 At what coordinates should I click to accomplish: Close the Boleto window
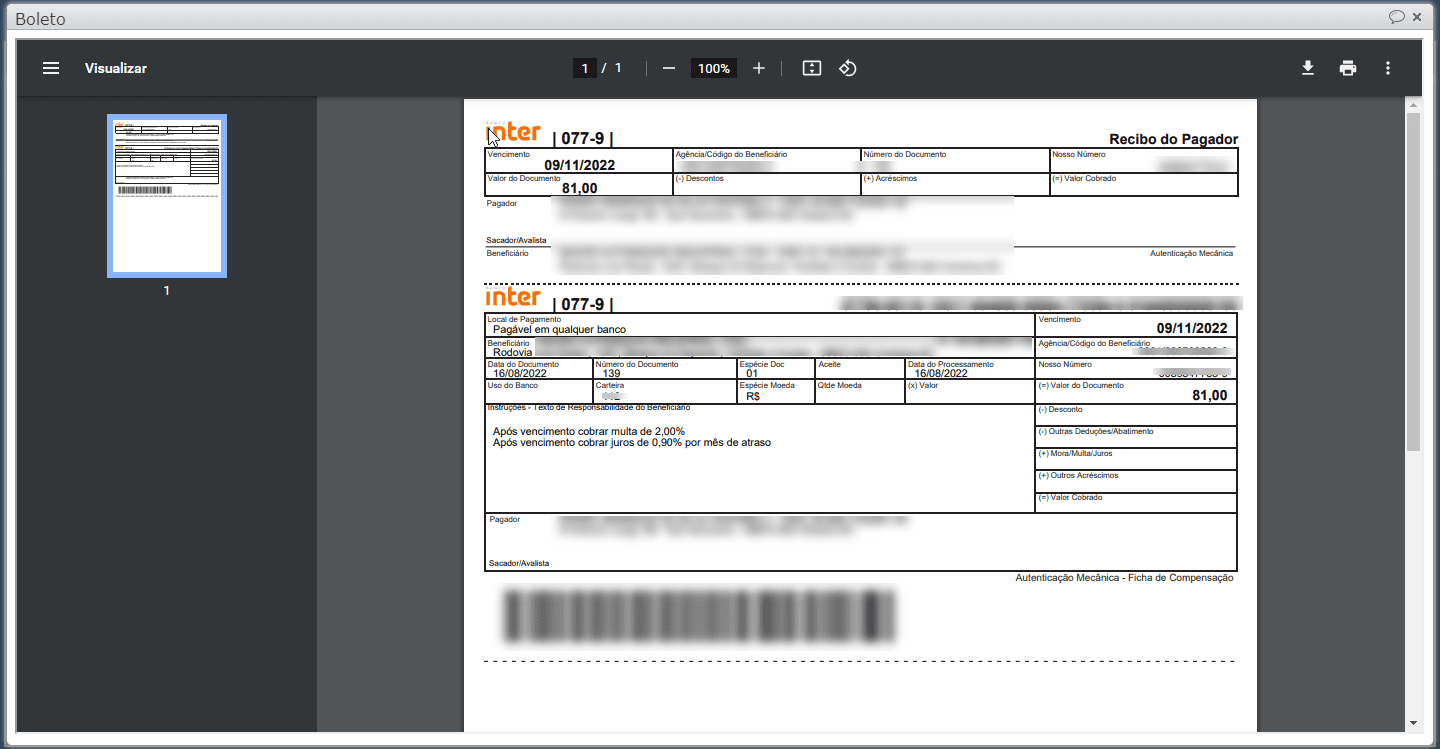click(1417, 17)
